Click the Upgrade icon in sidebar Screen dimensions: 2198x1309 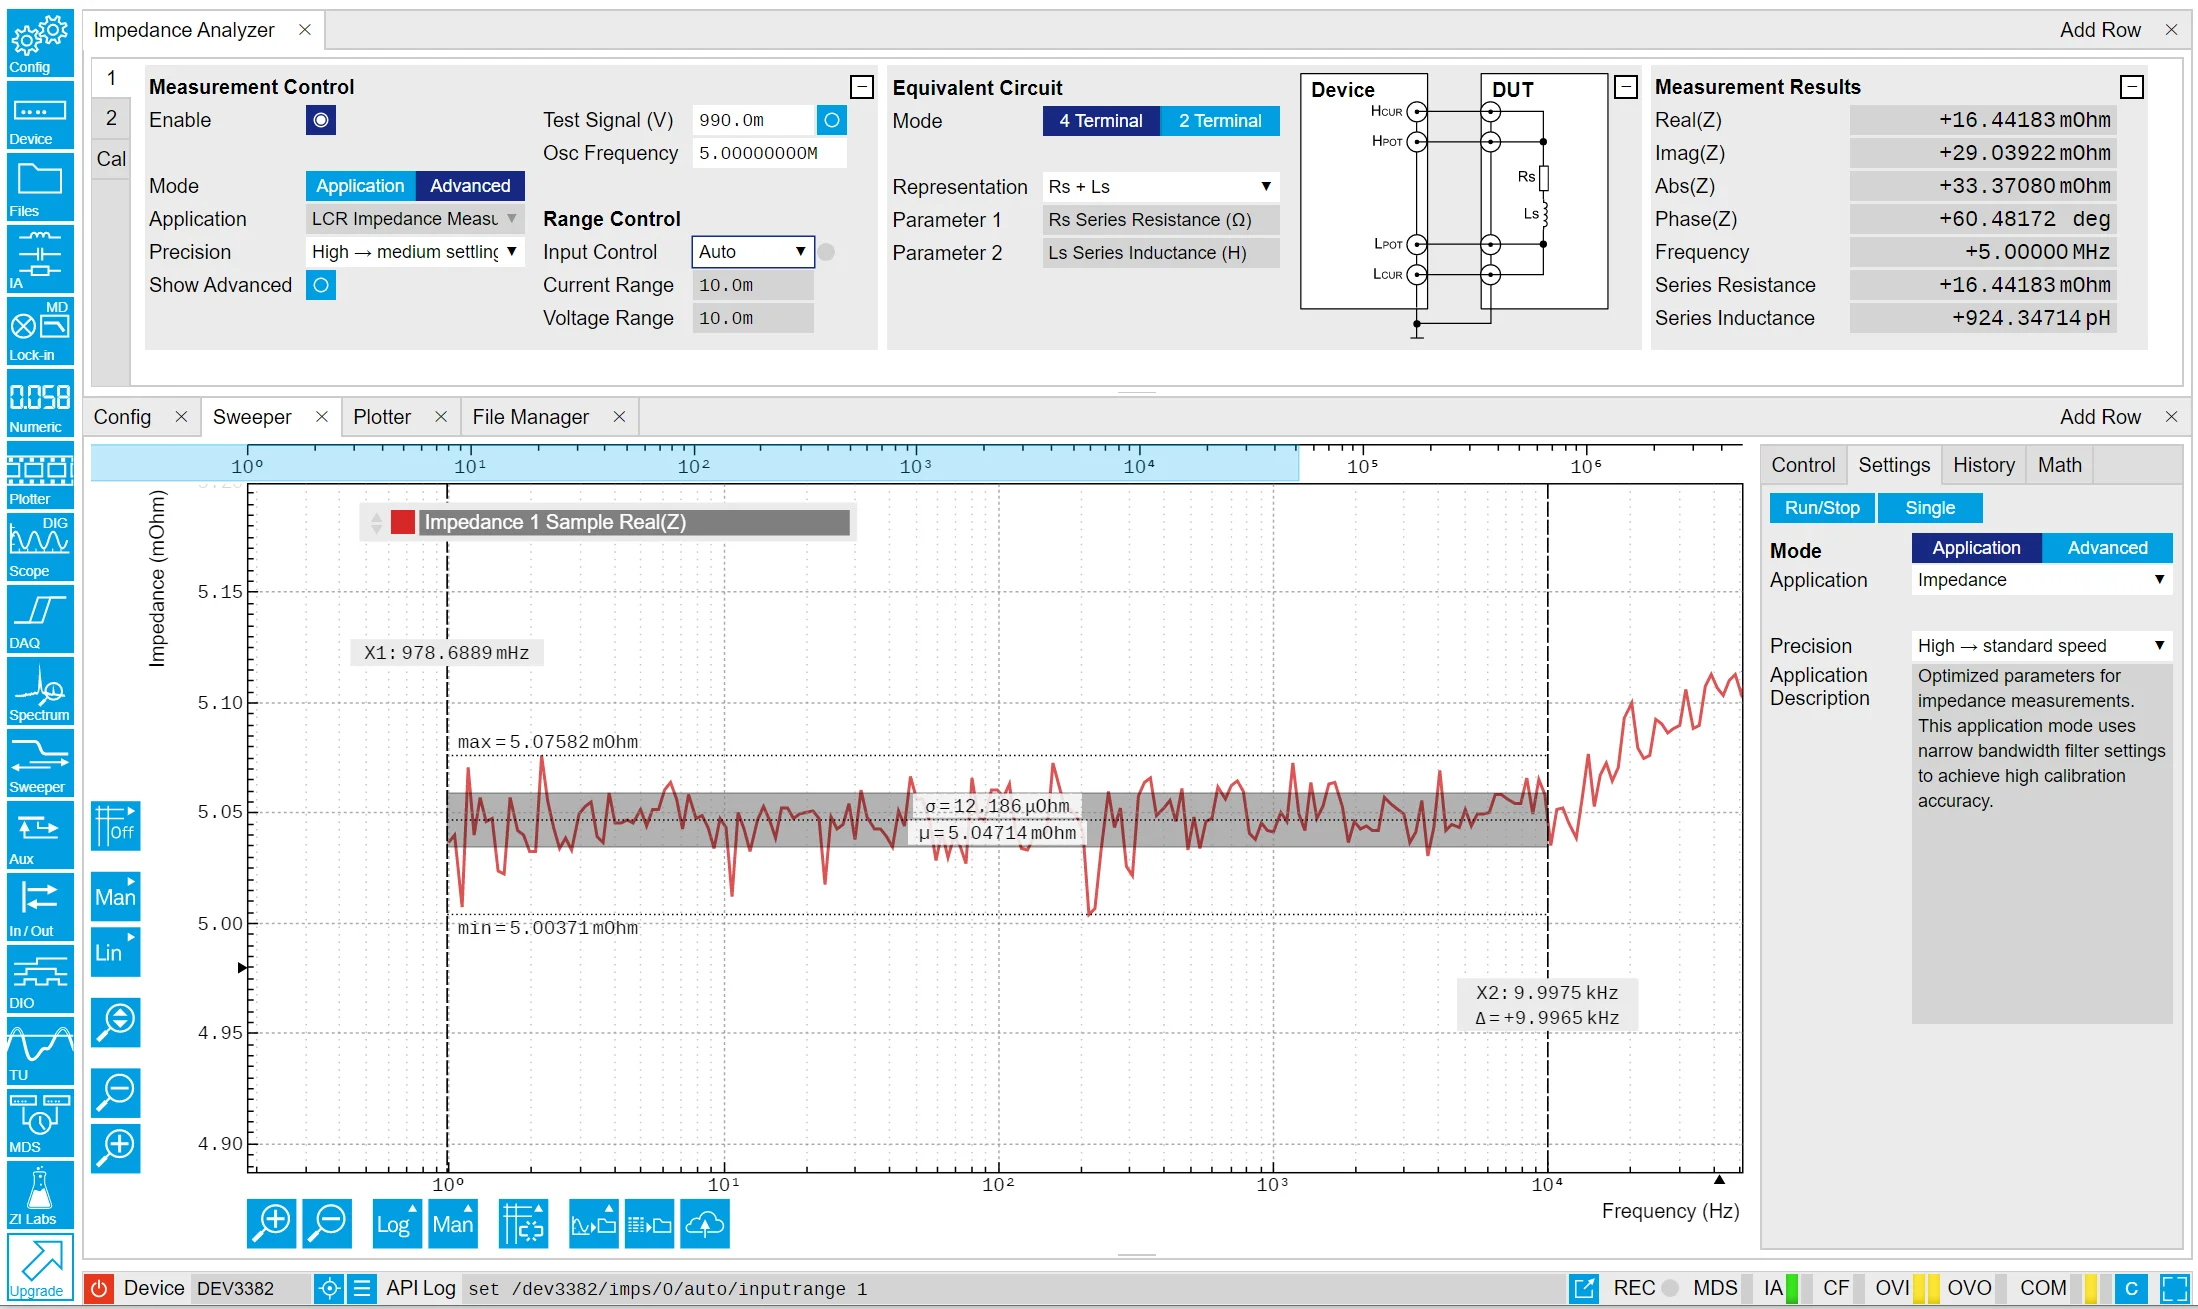coord(40,1267)
